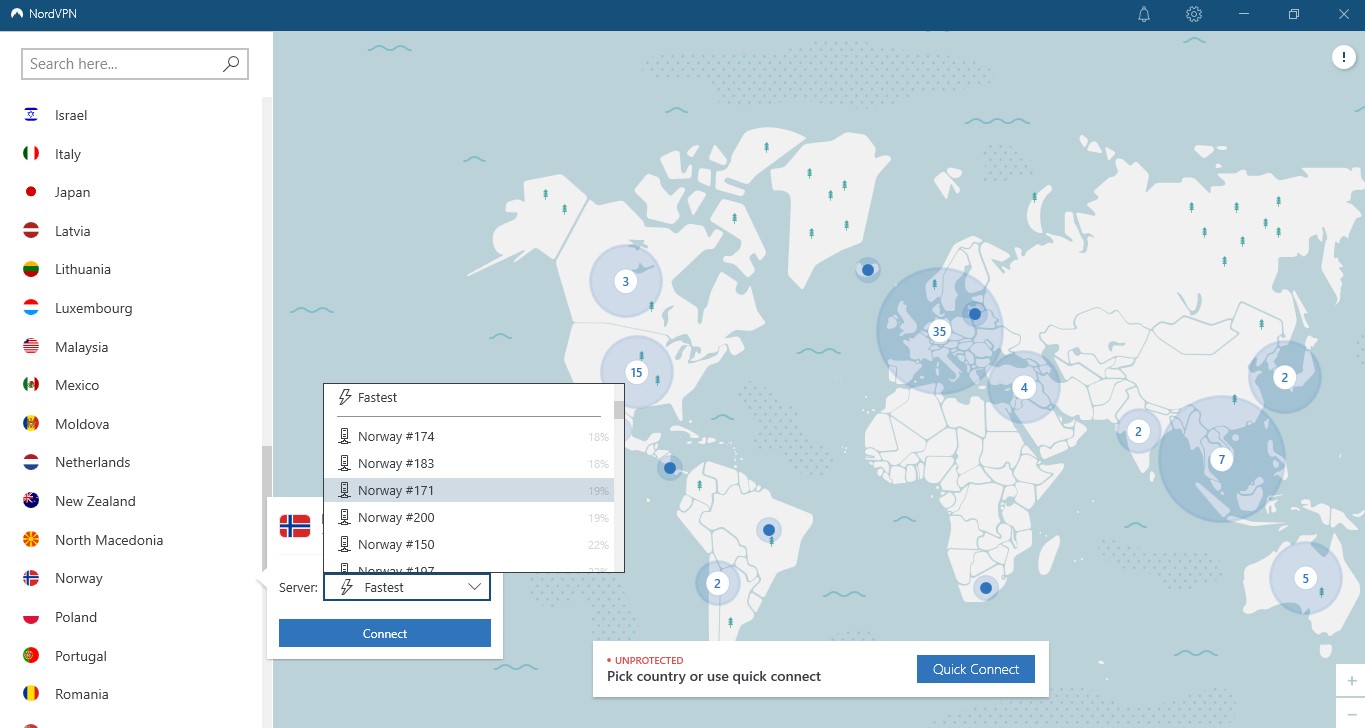The height and width of the screenshot is (728, 1365).
Task: Select Norway #174 from server list
Action: pos(396,437)
